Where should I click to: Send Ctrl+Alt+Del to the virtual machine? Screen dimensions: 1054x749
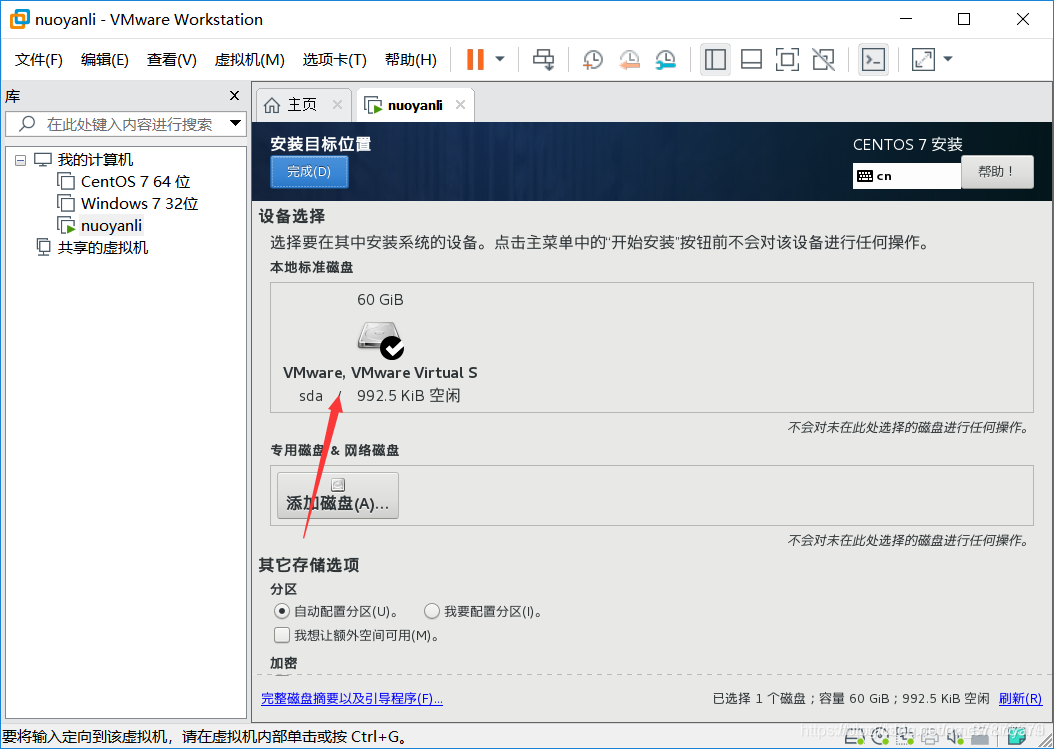click(543, 59)
